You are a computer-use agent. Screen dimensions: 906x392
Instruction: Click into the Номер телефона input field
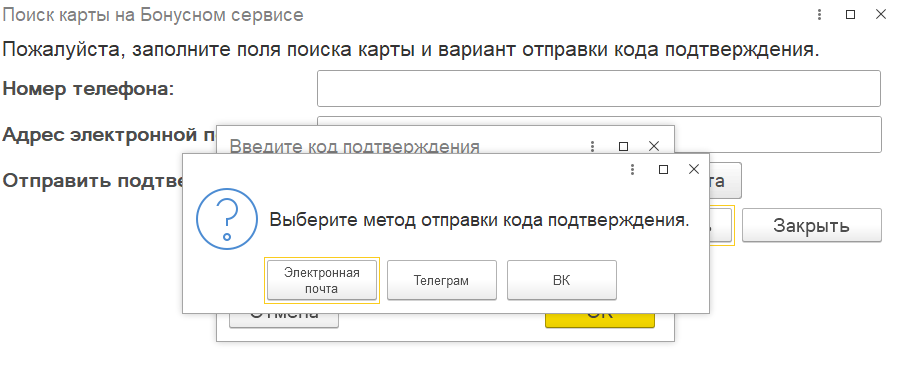[x=599, y=88]
